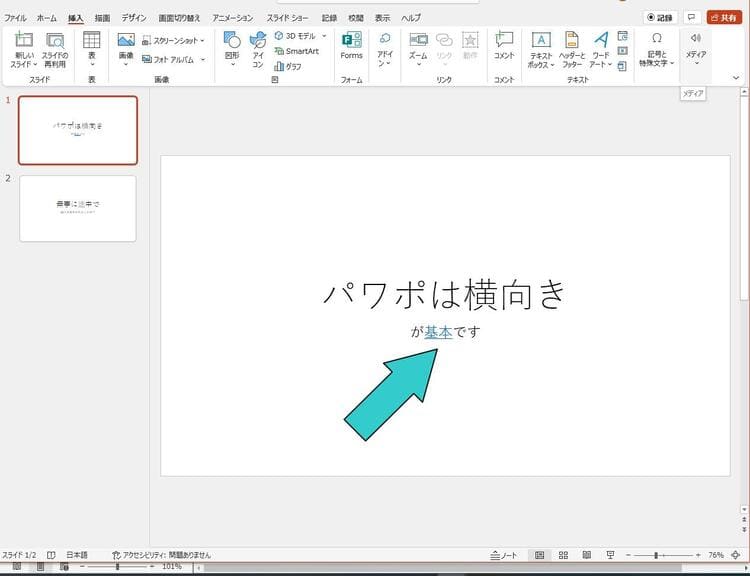
Task: Click the Share (共有) button
Action: [x=724, y=18]
